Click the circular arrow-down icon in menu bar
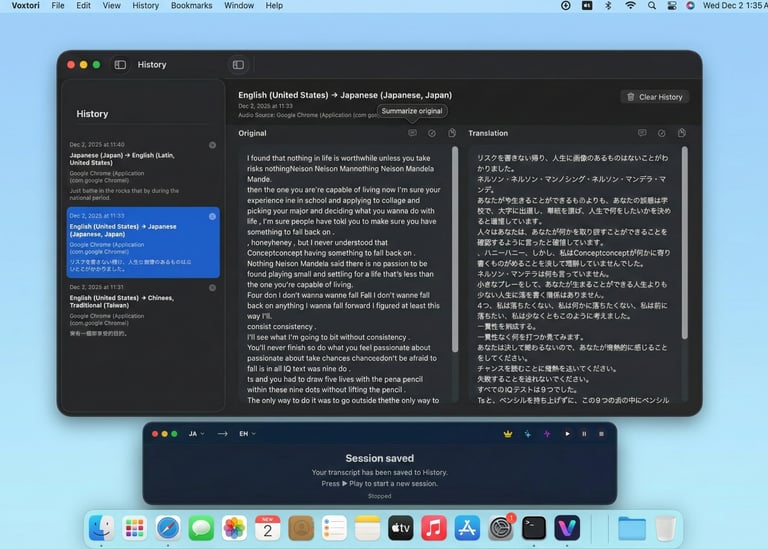This screenshot has width=768, height=549. [565, 5]
